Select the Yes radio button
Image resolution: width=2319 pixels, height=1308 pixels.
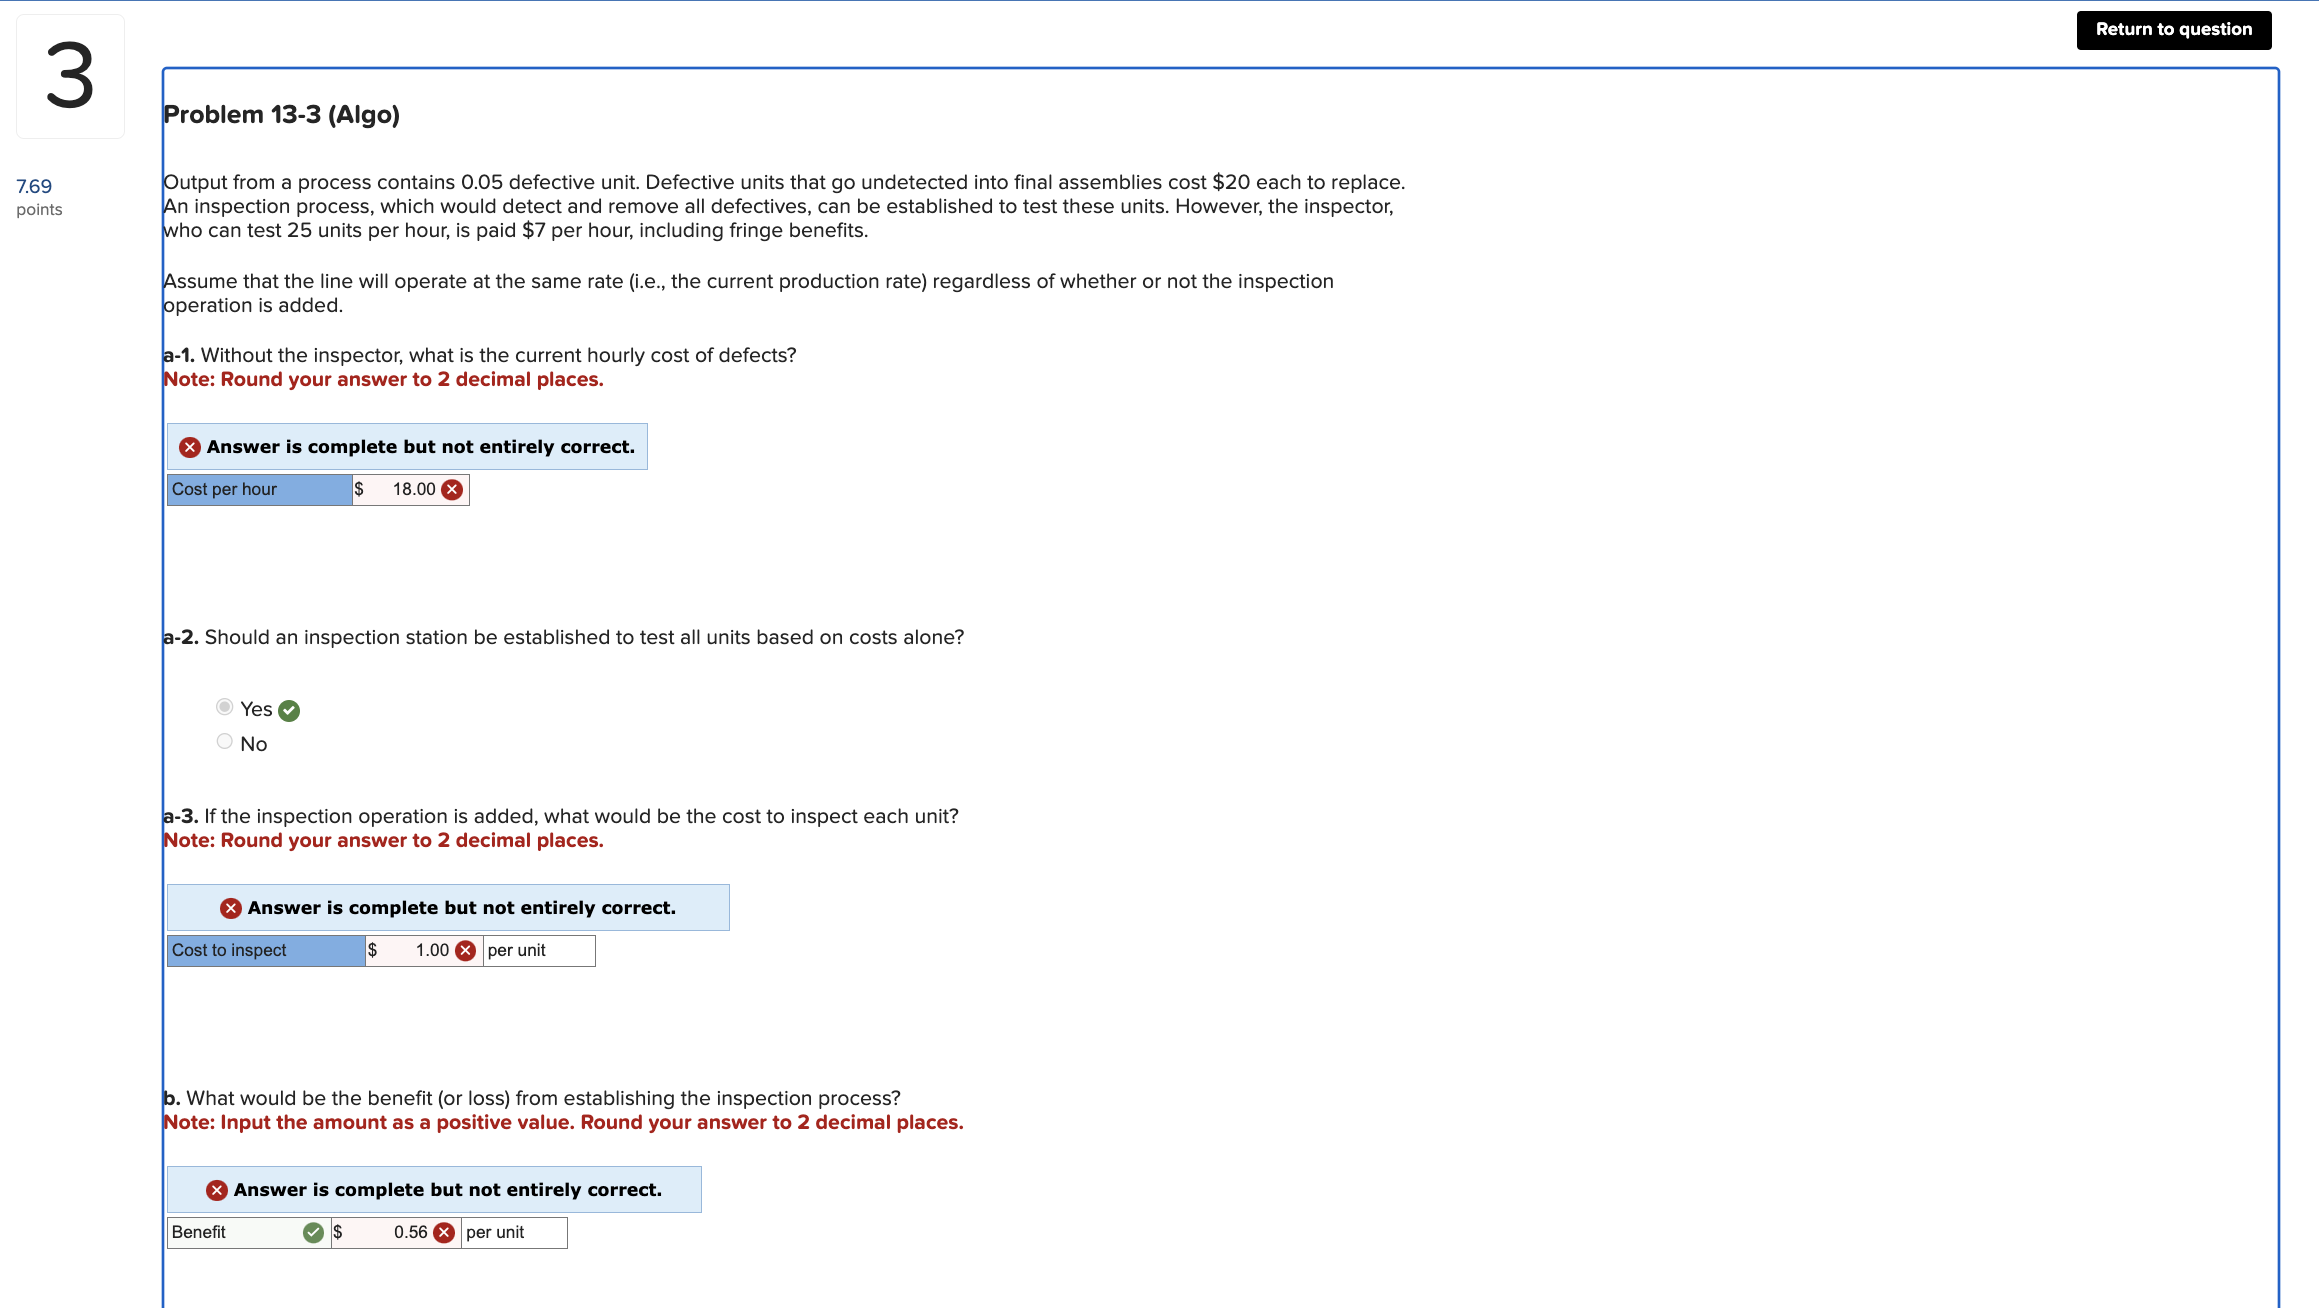coord(224,706)
